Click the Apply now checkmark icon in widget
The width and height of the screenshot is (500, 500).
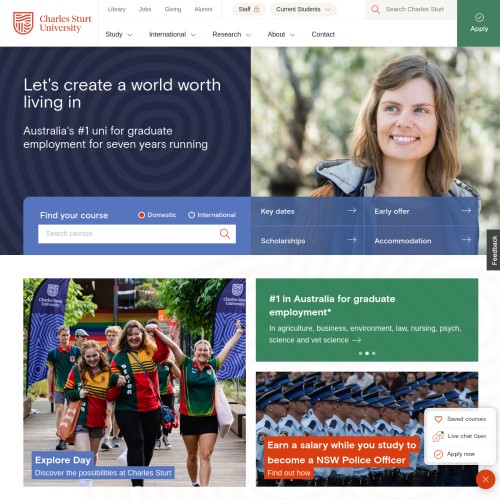coord(438,454)
